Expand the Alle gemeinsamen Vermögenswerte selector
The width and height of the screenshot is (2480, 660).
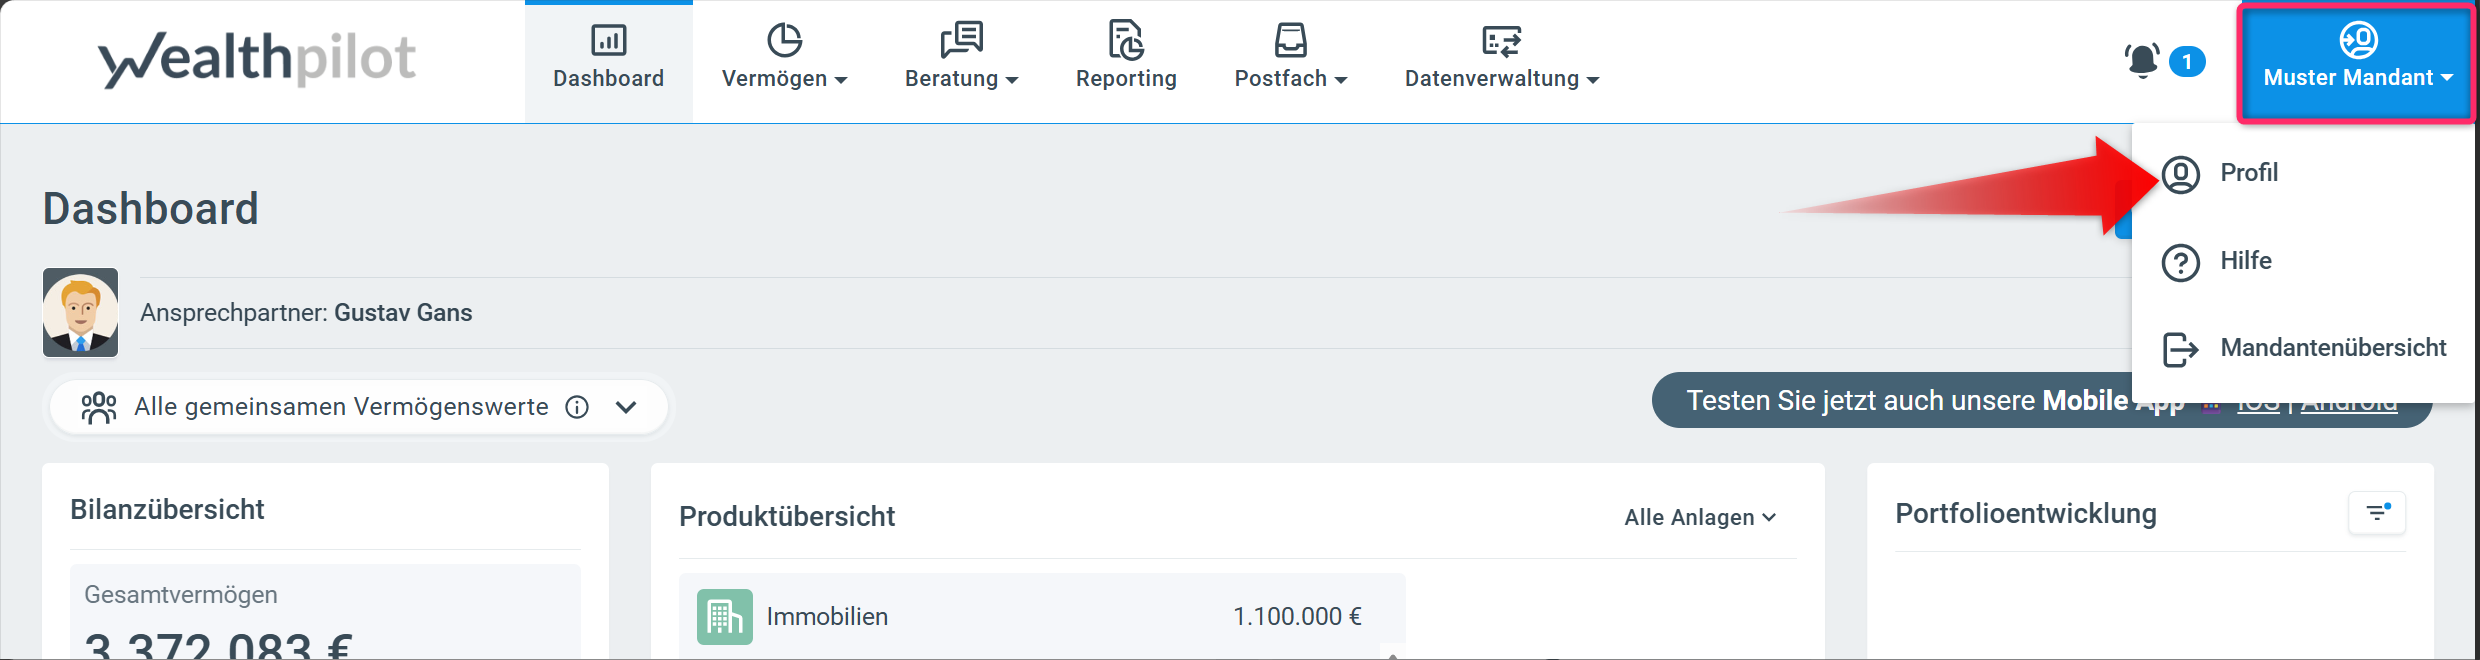[626, 407]
